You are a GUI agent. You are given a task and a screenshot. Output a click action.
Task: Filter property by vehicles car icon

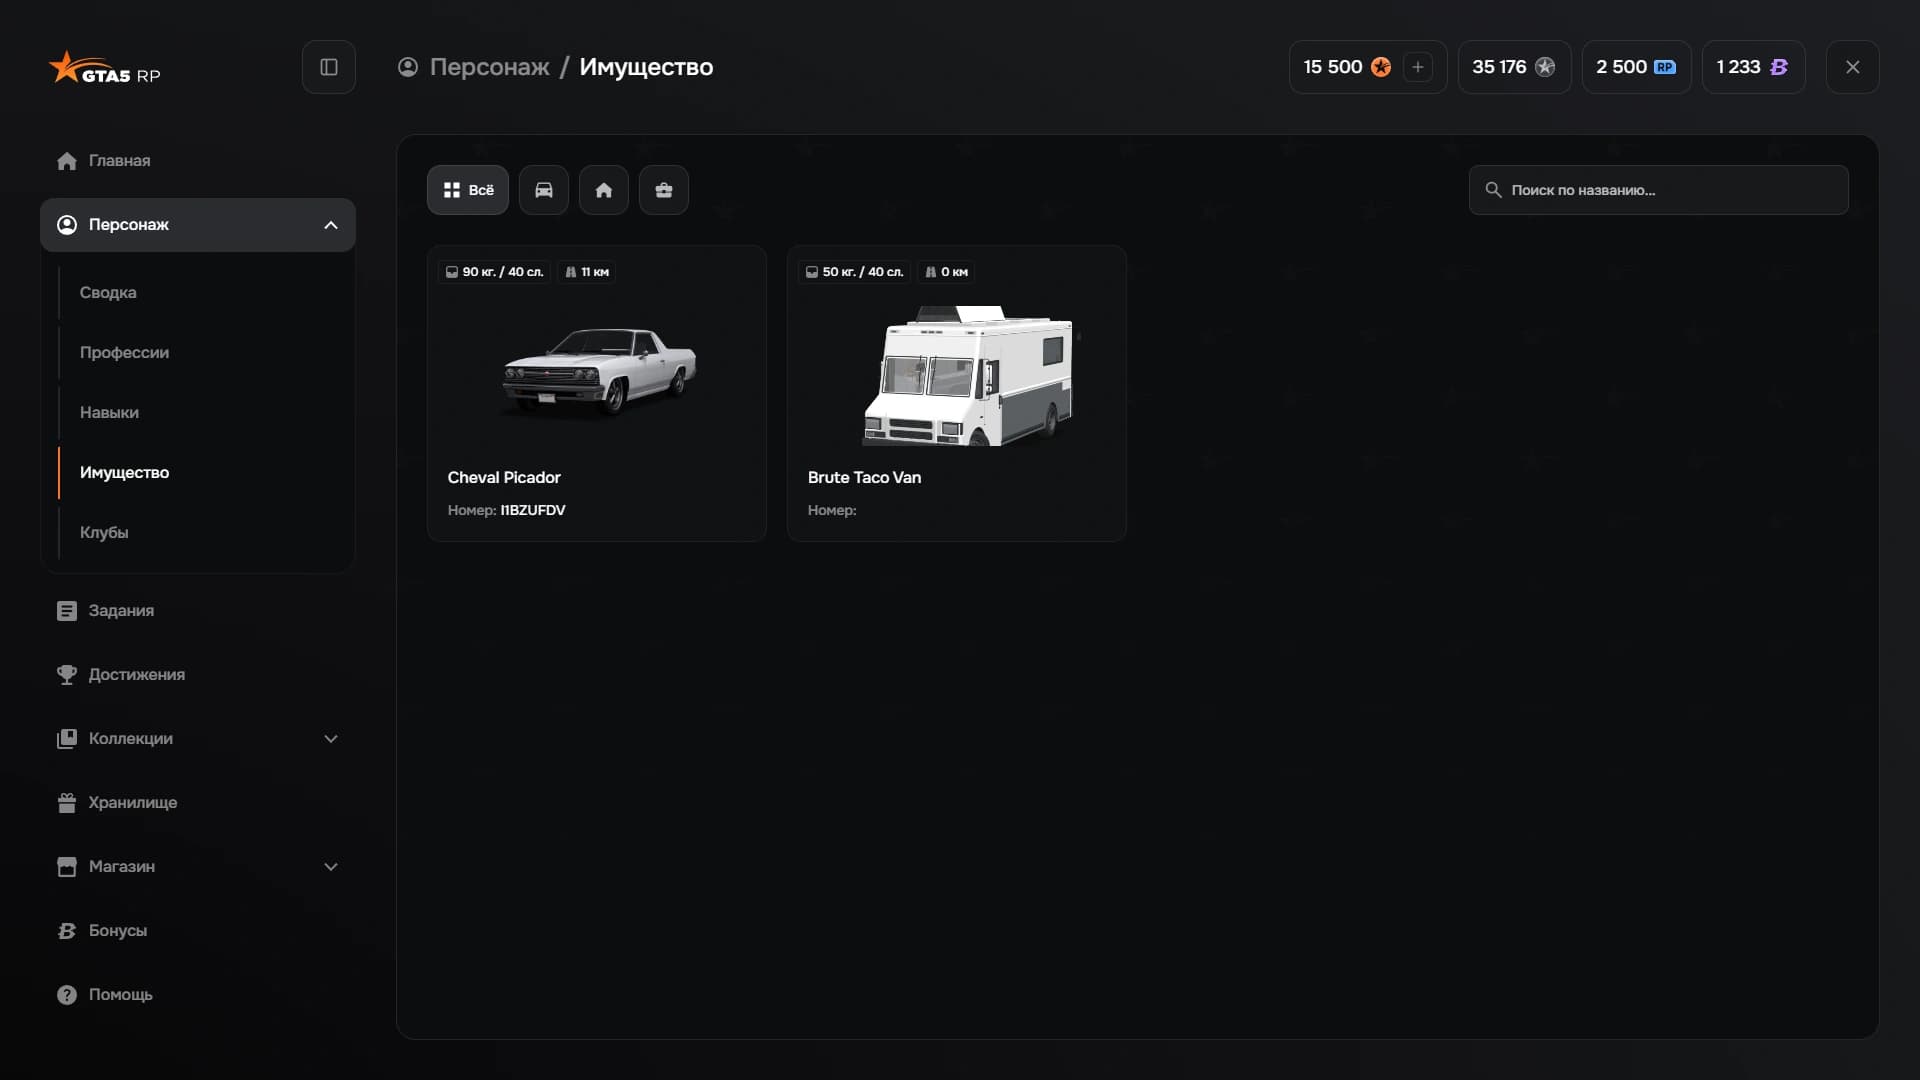[x=544, y=190]
